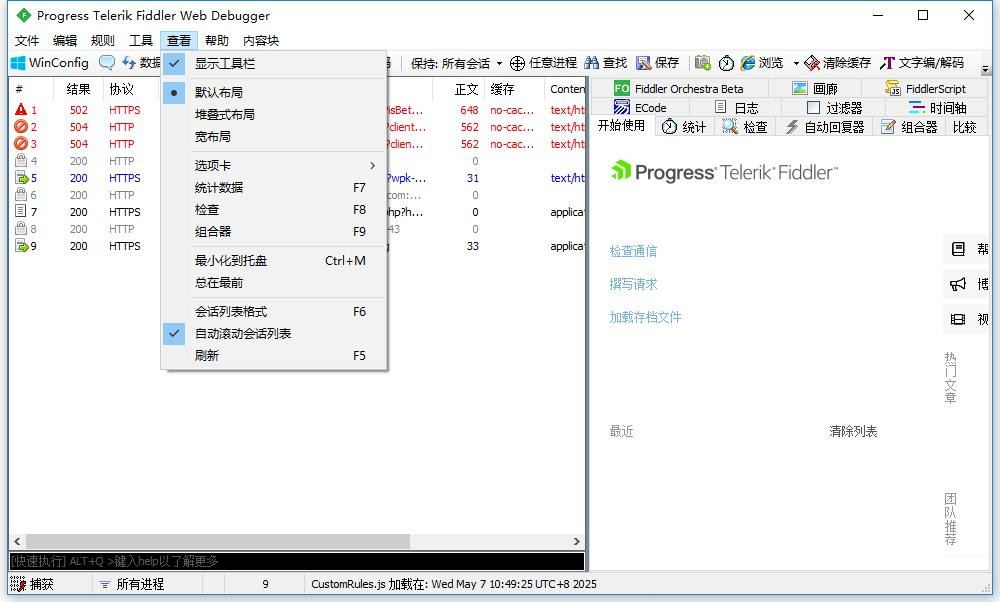Choose 最小化到托盘 from the menu

click(x=274, y=260)
